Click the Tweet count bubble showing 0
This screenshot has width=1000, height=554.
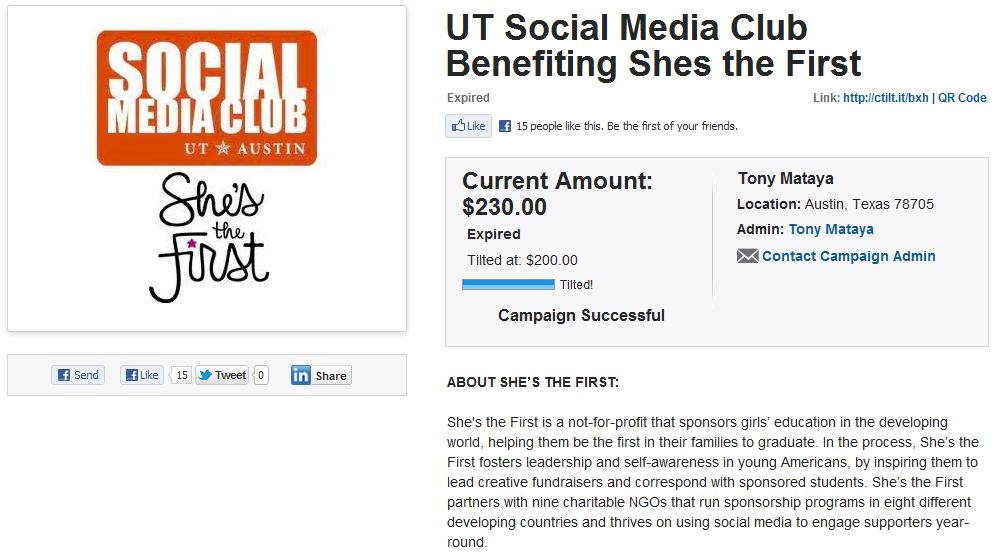coord(261,375)
